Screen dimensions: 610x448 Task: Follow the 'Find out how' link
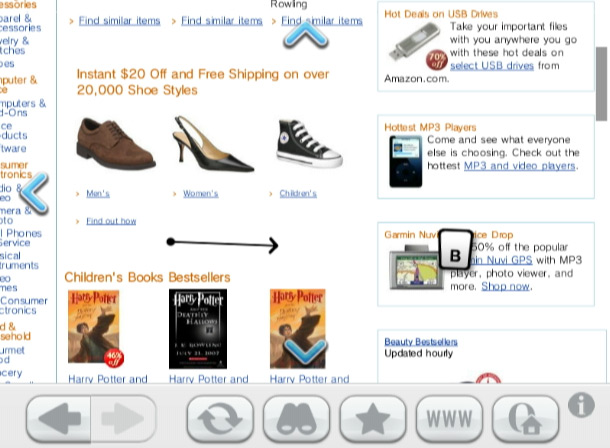(111, 221)
